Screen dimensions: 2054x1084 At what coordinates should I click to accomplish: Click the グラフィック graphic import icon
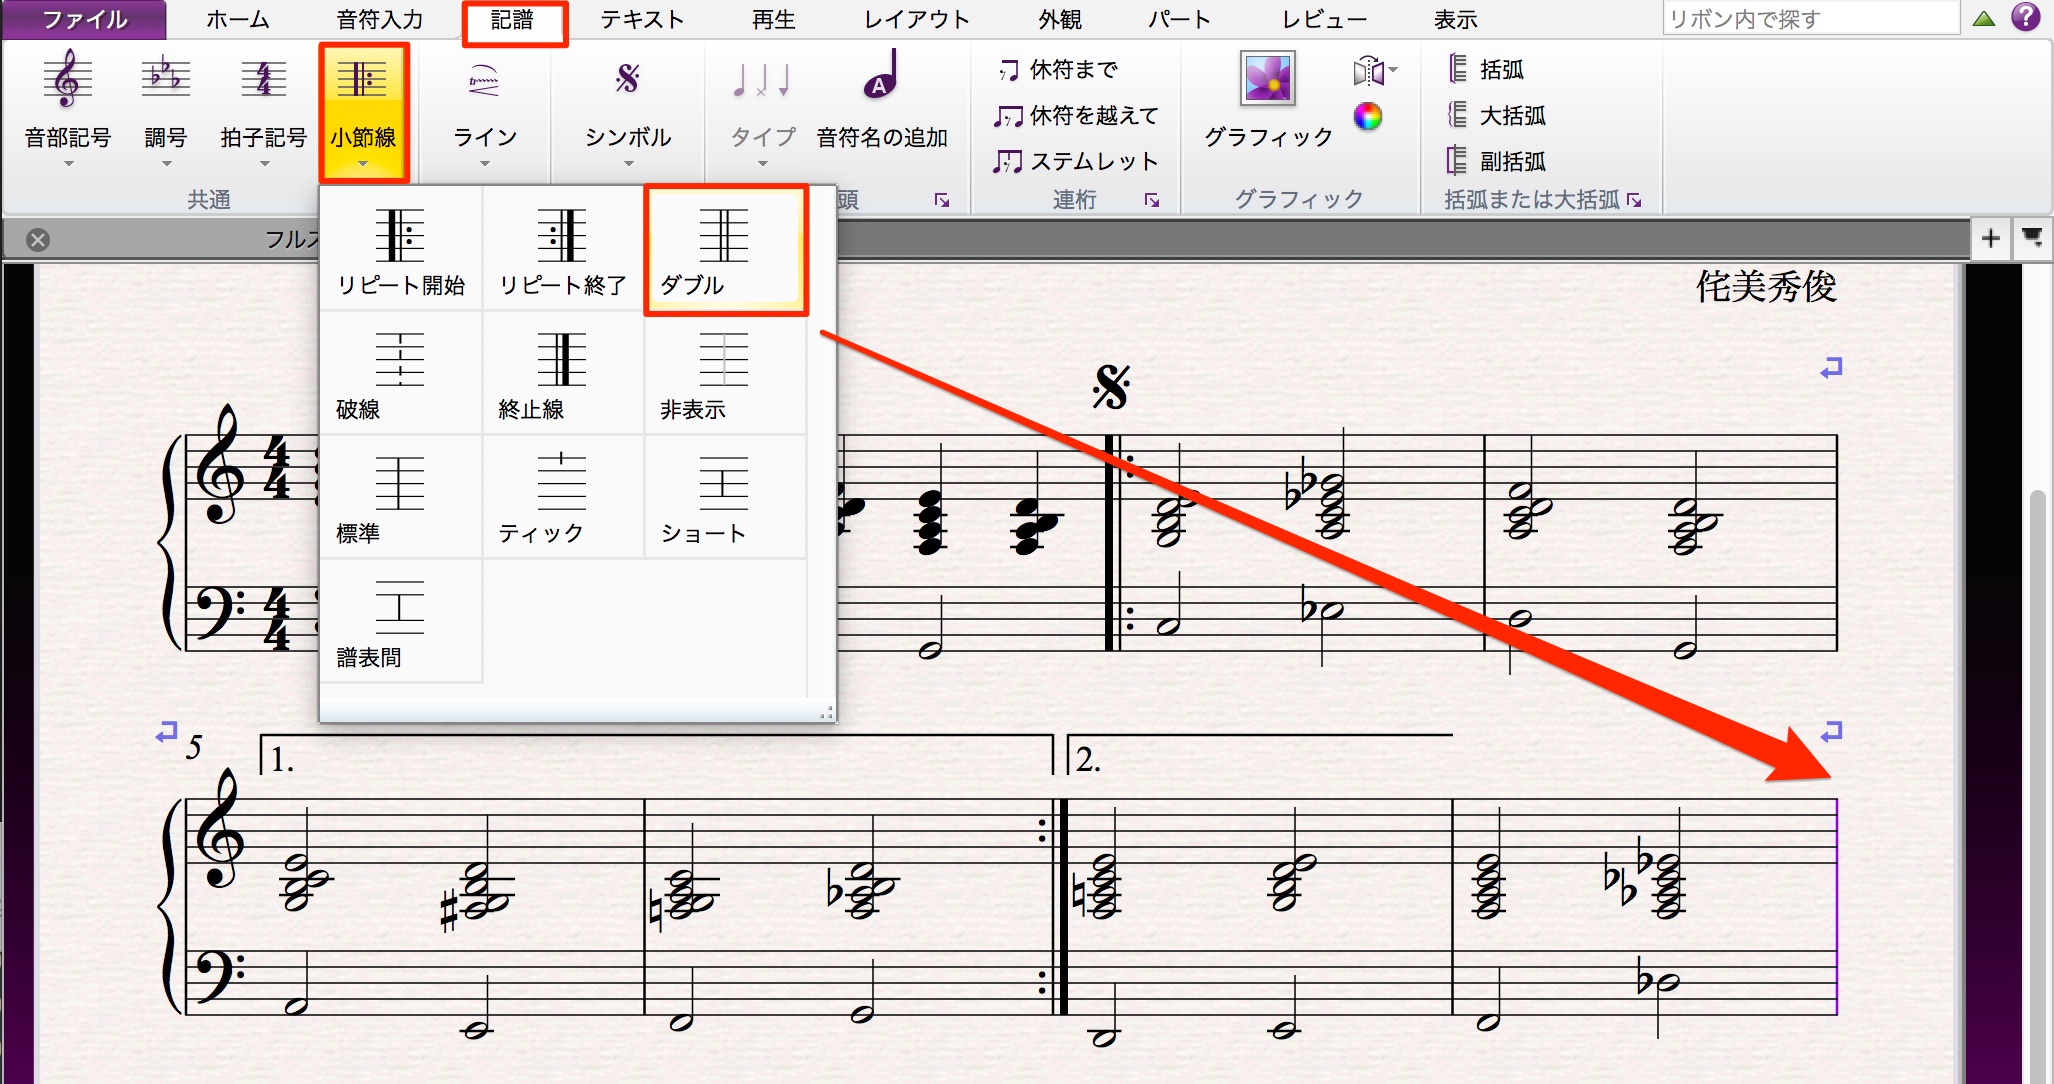1268,78
